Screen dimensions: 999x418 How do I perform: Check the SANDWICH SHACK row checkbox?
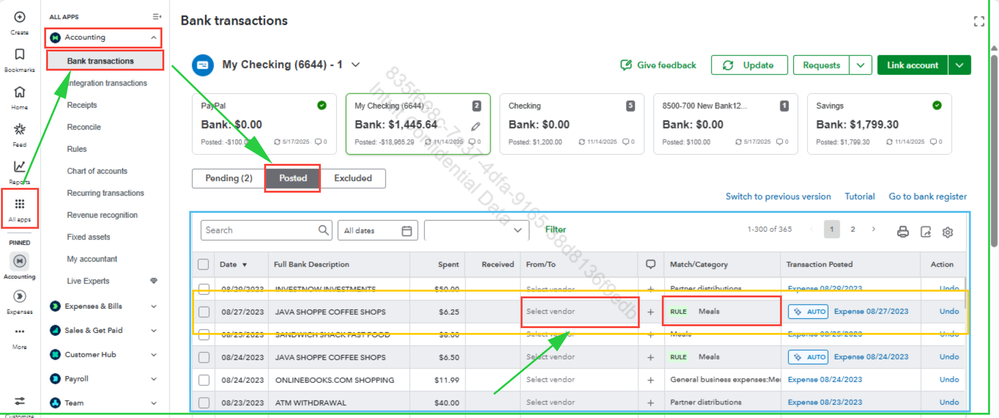[203, 335]
